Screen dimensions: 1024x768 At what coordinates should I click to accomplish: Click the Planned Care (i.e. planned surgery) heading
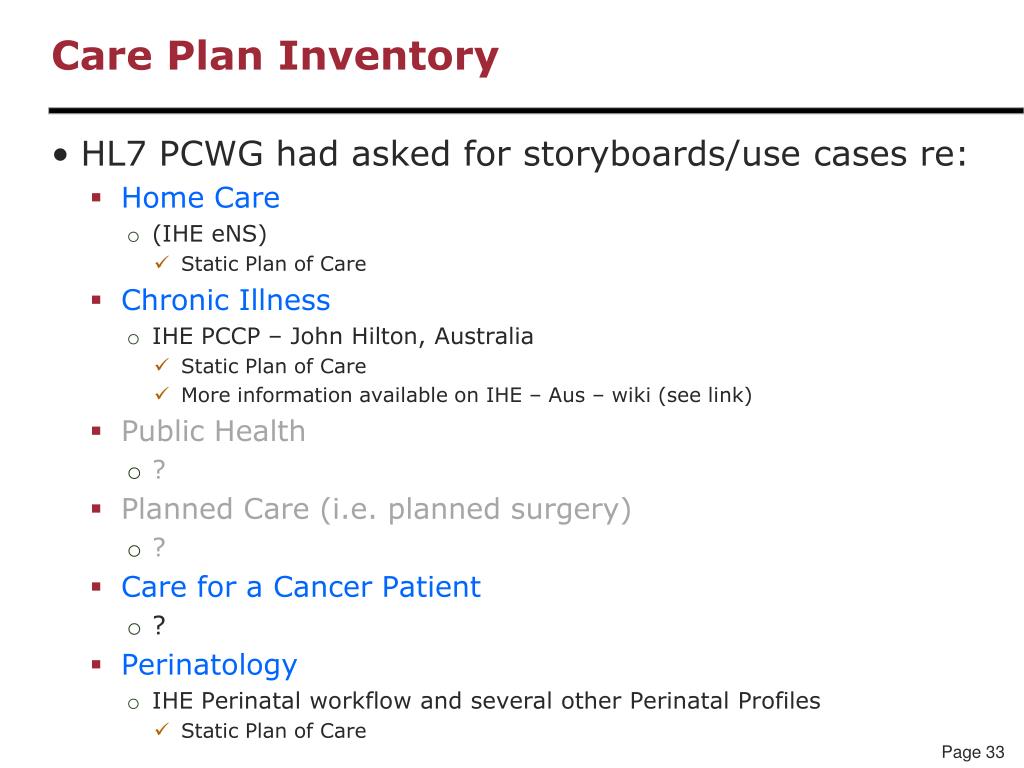coord(376,509)
